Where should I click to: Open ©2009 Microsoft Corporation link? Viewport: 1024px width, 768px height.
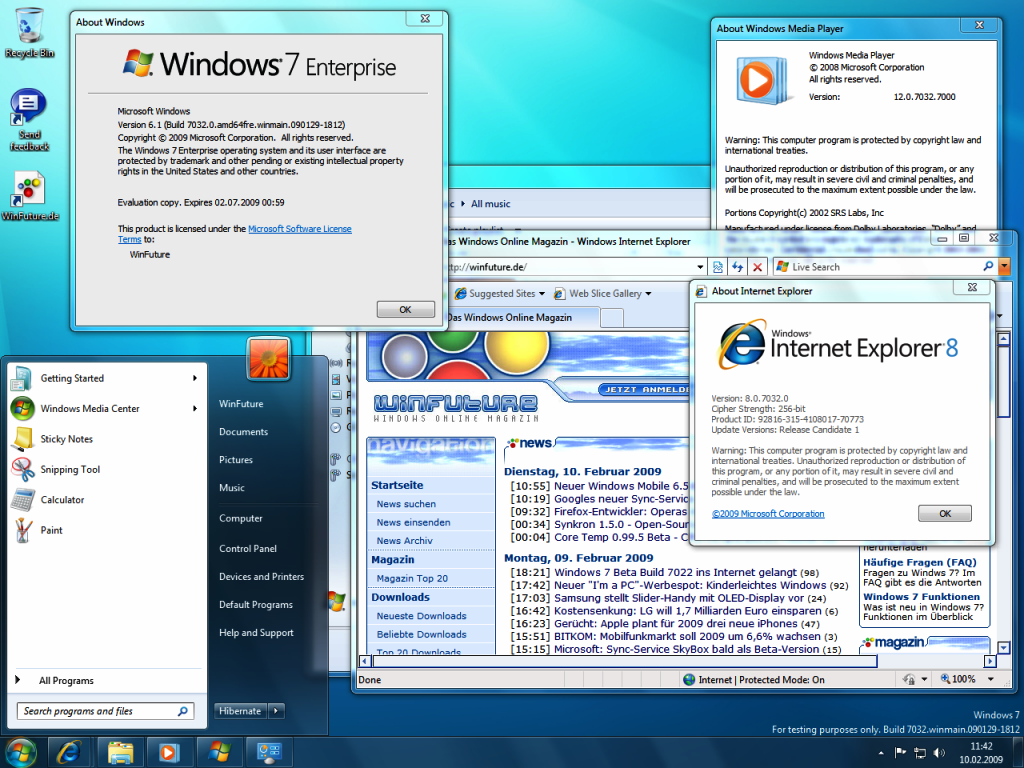click(768, 514)
